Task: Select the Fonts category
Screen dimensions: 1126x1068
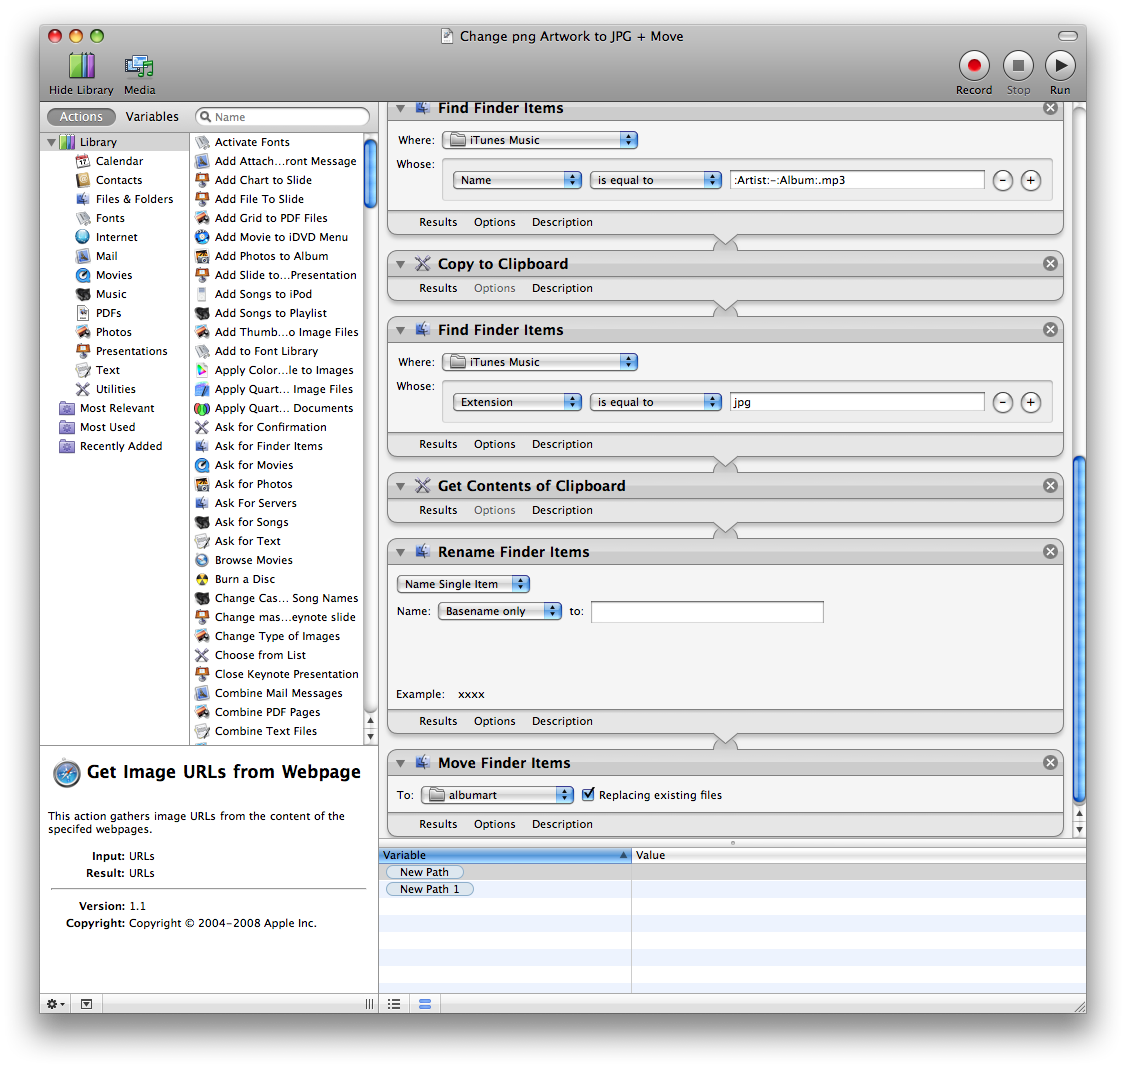Action: coord(110,218)
